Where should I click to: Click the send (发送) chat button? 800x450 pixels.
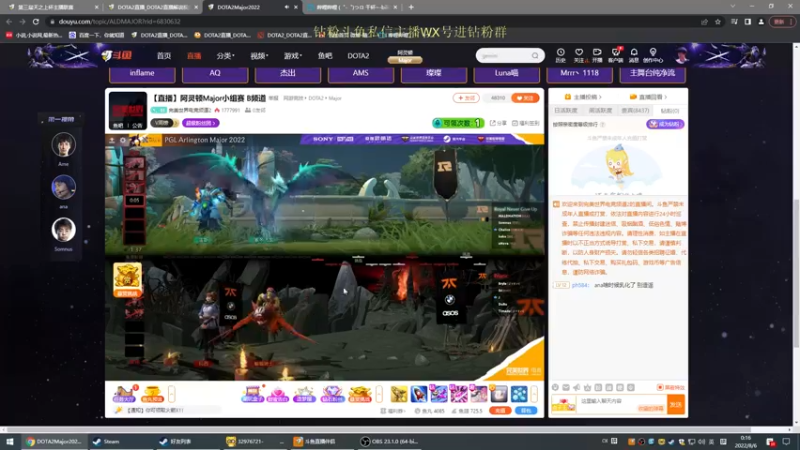[676, 405]
